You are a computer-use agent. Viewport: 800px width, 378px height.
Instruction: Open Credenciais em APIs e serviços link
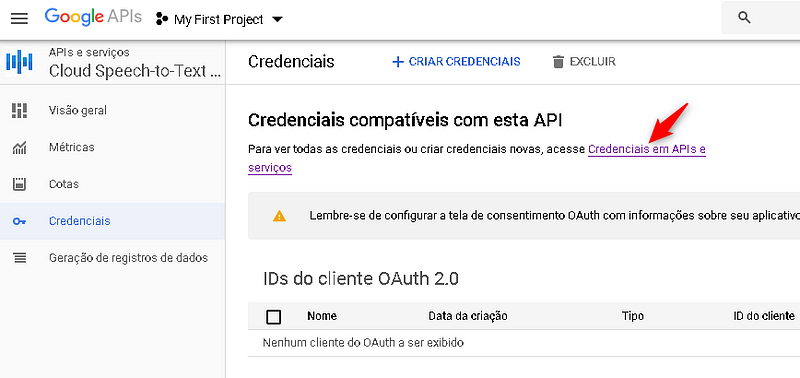[647, 149]
